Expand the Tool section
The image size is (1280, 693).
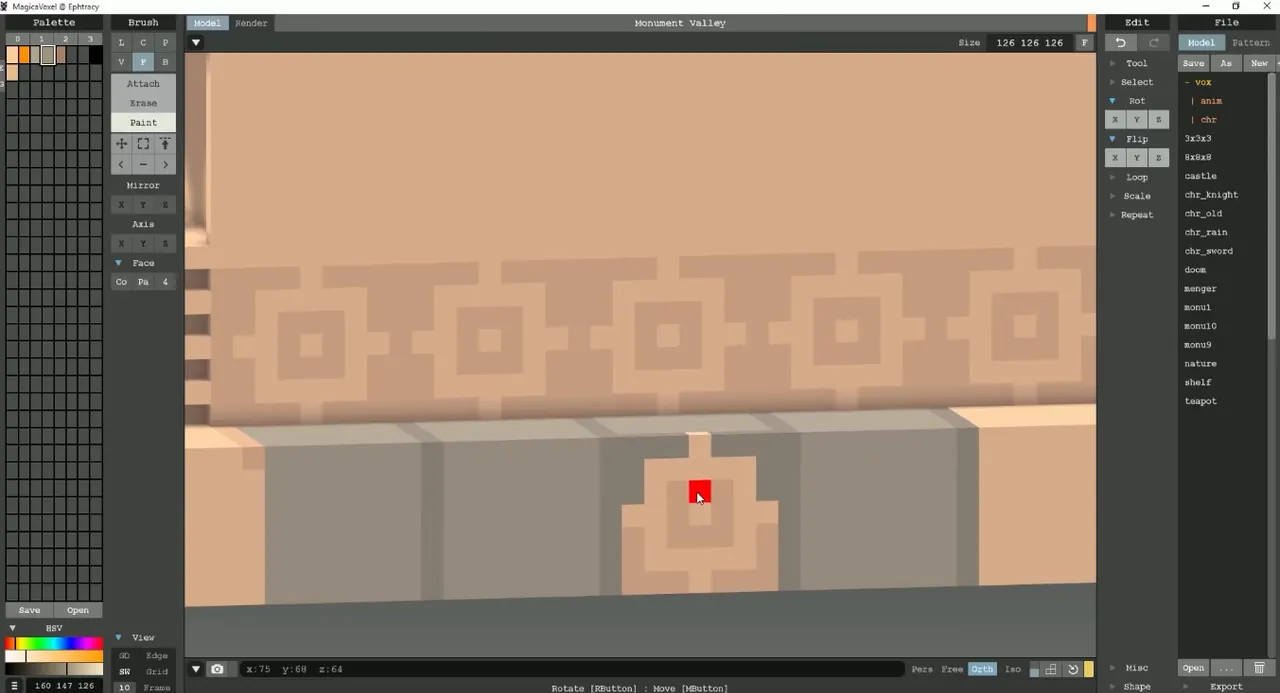1112,63
